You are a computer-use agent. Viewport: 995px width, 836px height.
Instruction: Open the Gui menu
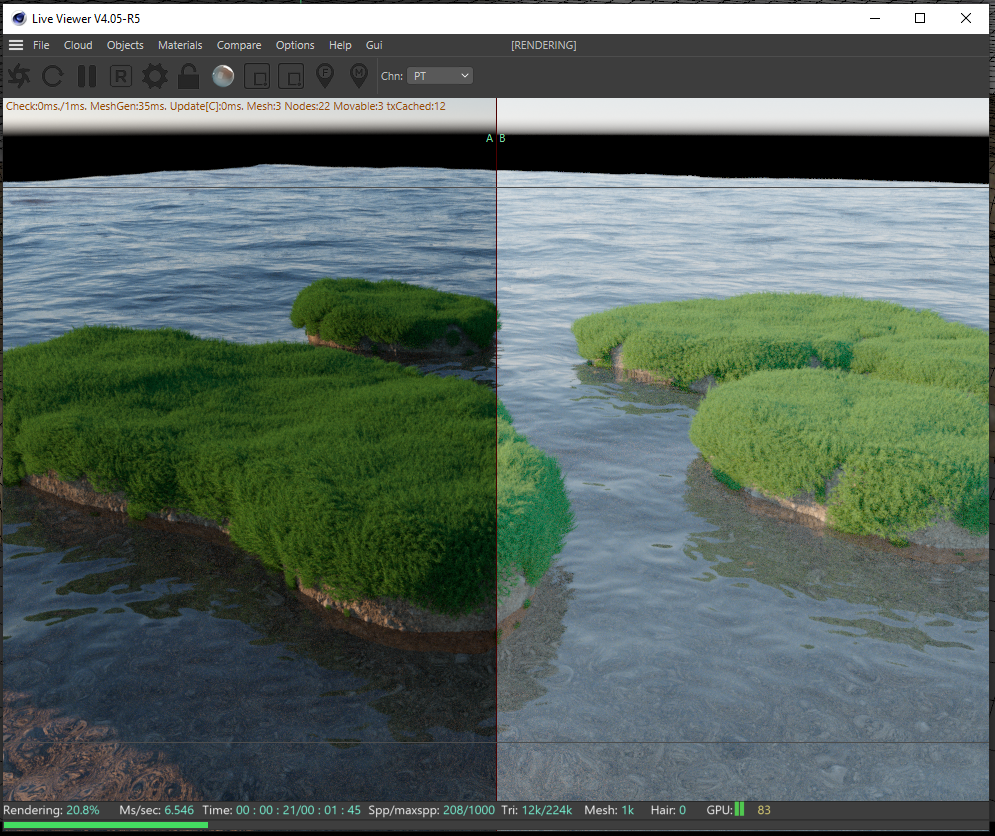(374, 45)
